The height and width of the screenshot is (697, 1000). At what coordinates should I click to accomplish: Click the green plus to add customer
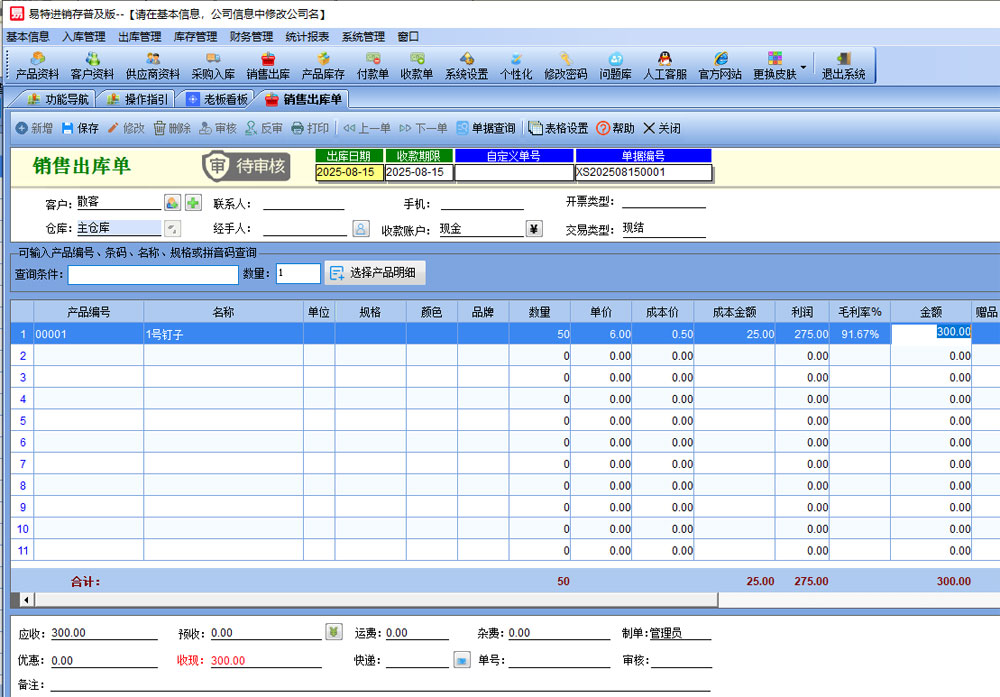tap(193, 203)
